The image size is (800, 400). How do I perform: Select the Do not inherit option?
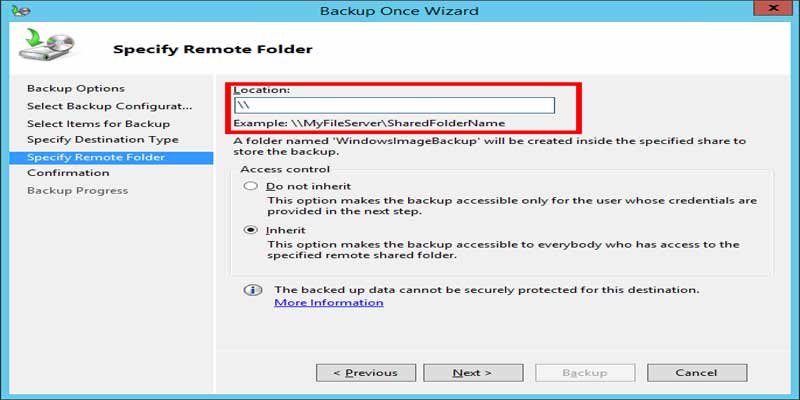pyautogui.click(x=250, y=186)
